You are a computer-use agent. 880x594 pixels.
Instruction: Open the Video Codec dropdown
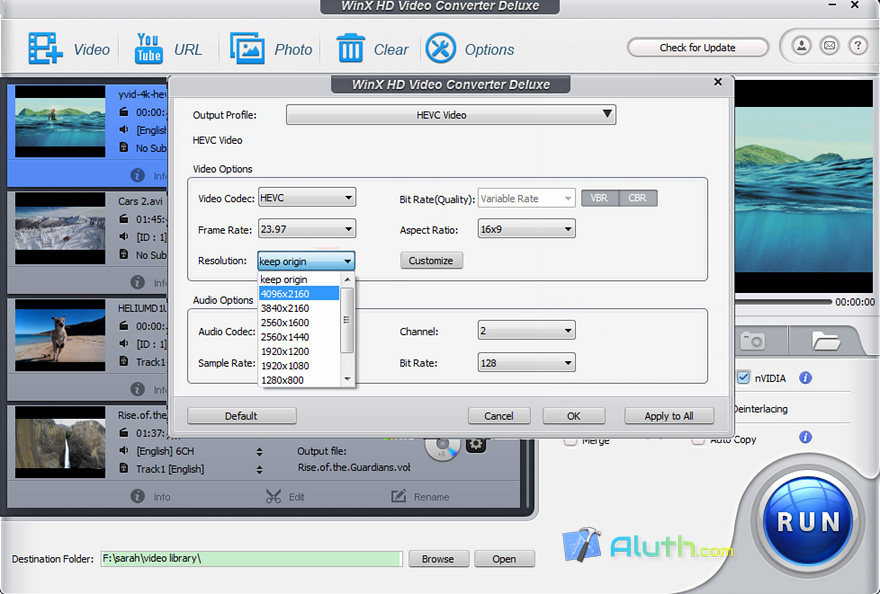(306, 198)
